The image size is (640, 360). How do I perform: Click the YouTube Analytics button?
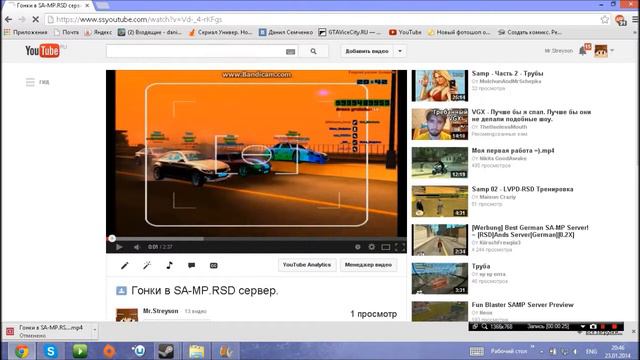(x=307, y=265)
